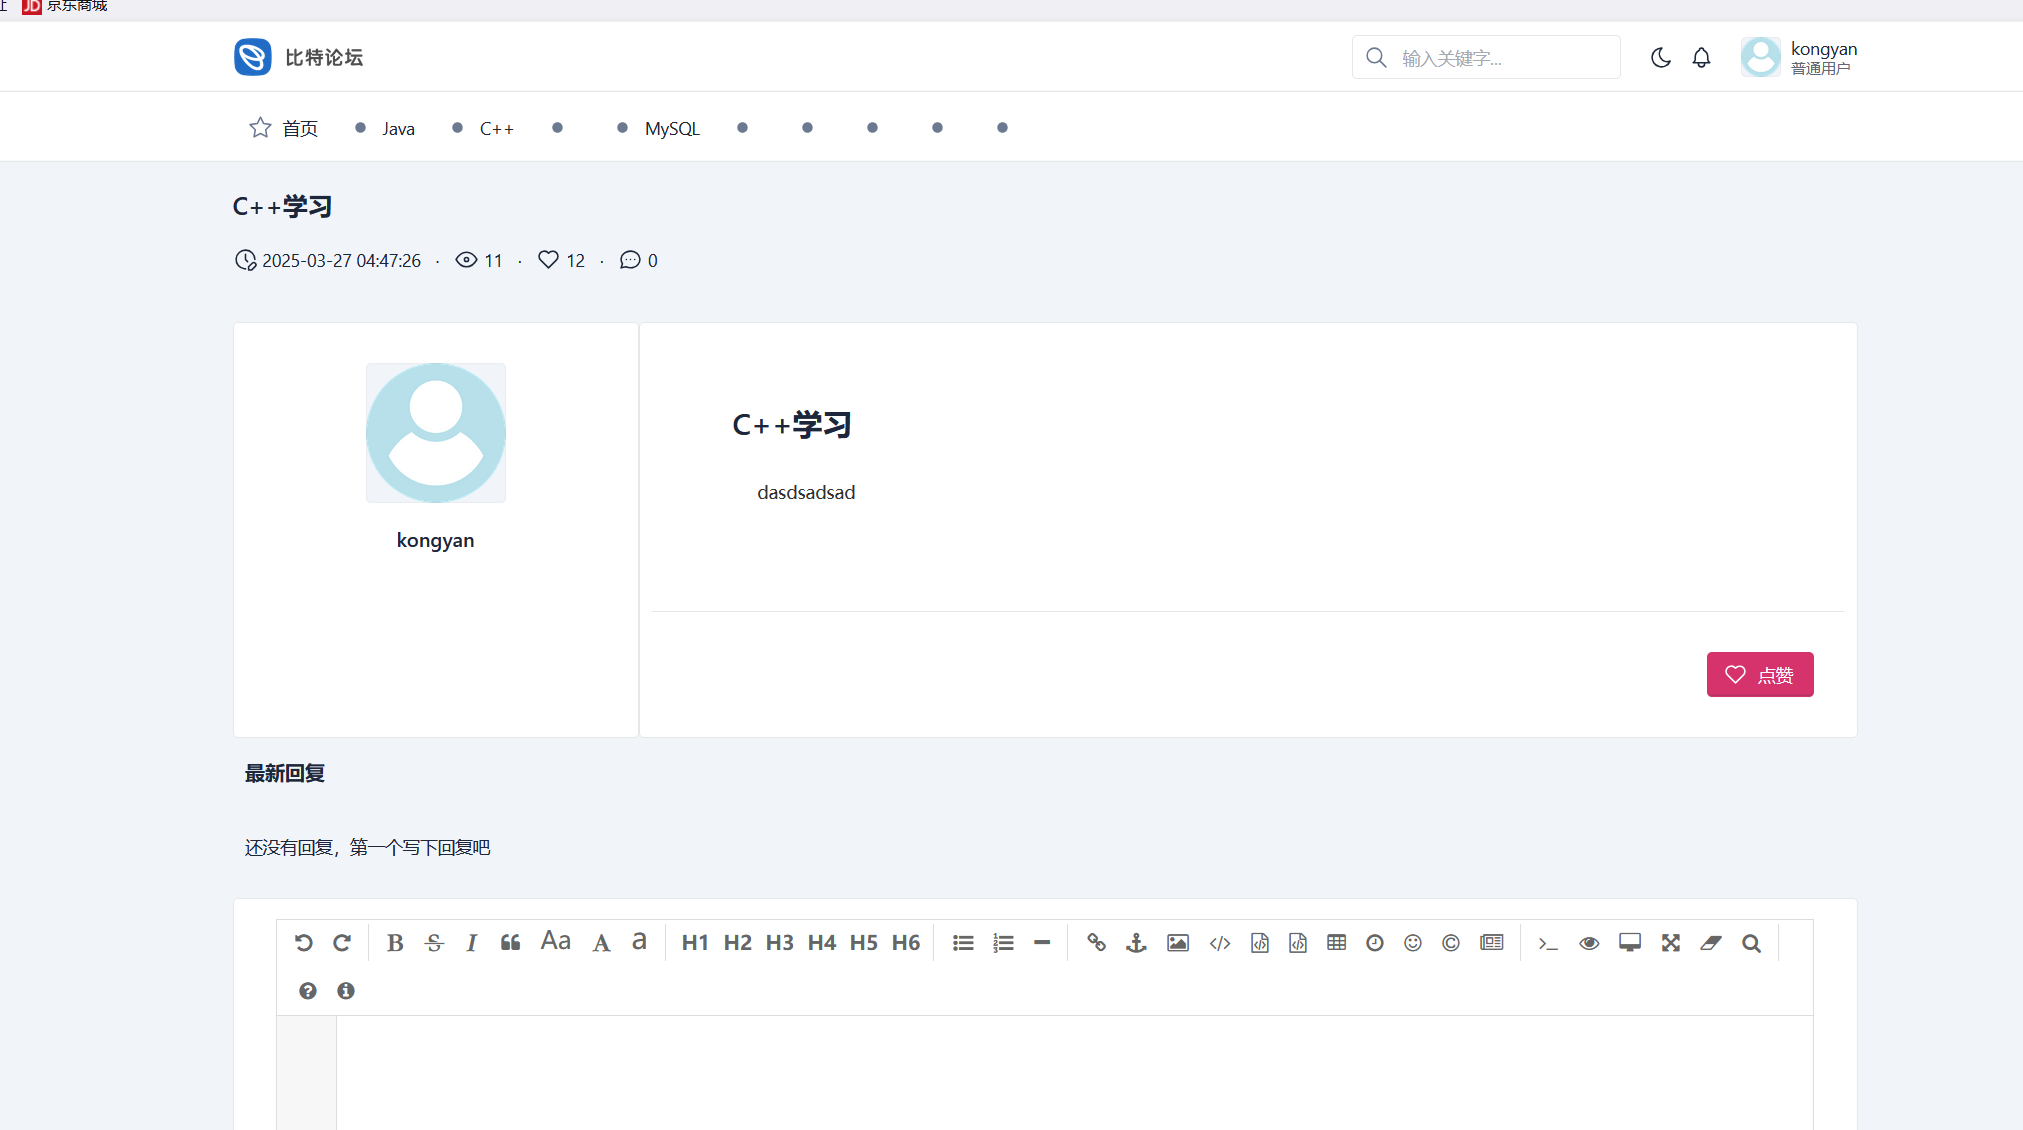Insert a link with chain icon
The height and width of the screenshot is (1130, 2023).
(1096, 943)
